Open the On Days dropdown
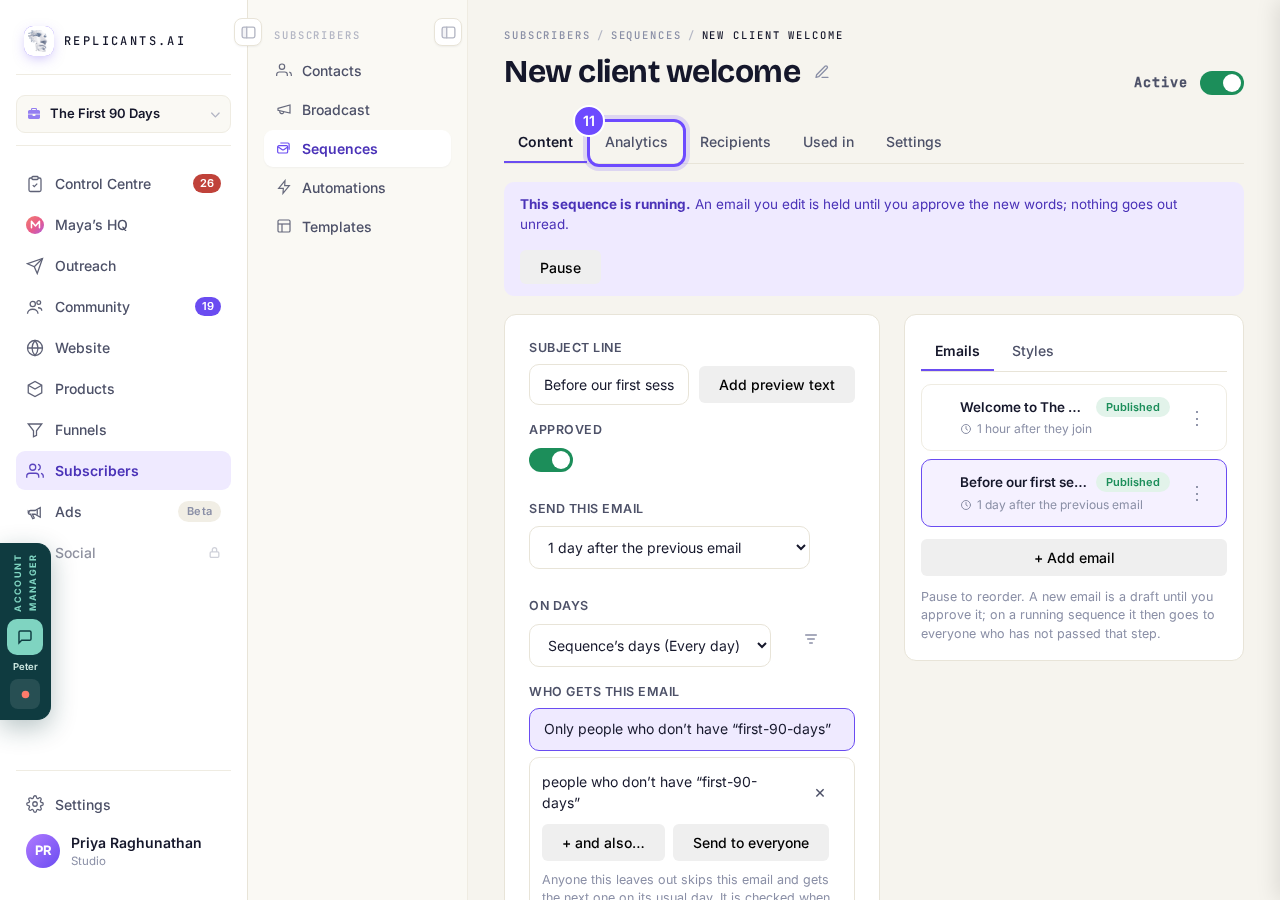The image size is (1280, 900). coord(650,646)
